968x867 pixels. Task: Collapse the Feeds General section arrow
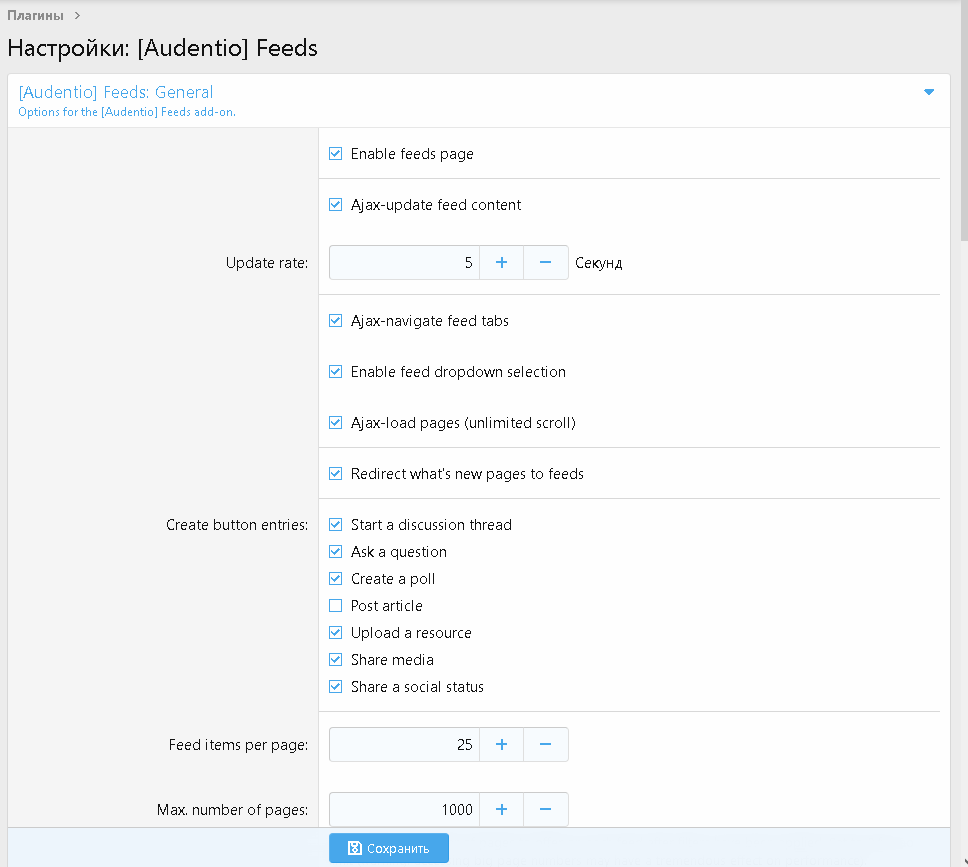928,92
